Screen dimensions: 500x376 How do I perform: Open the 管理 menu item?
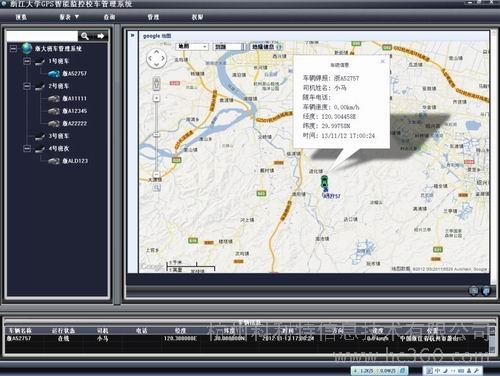pyautogui.click(x=153, y=17)
